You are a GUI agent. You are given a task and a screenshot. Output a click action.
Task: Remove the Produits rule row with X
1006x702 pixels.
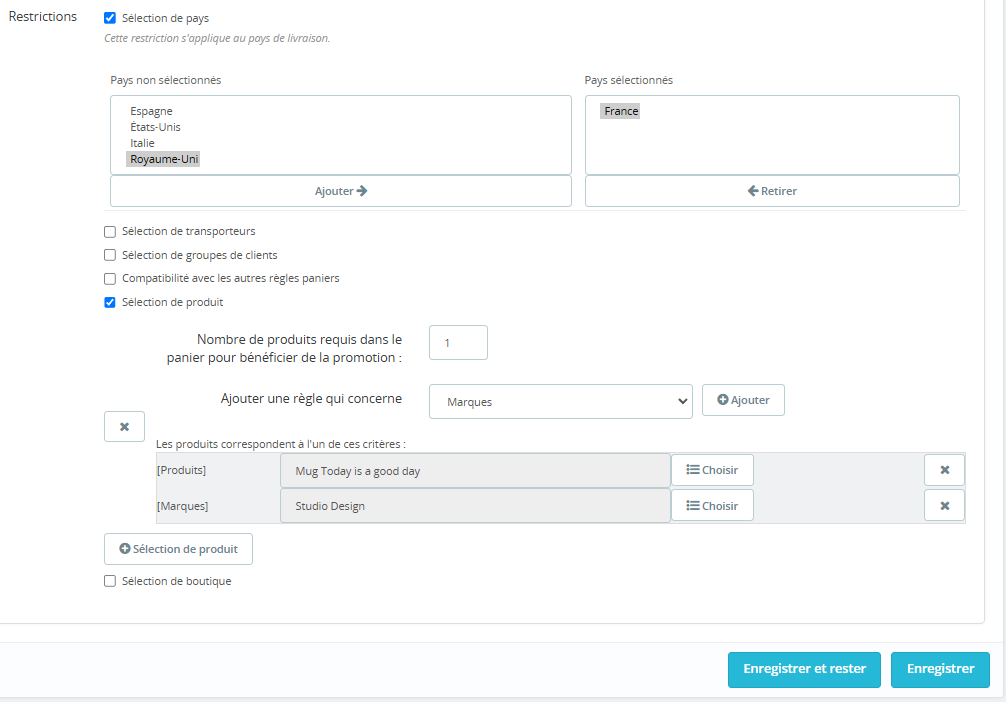tap(944, 470)
